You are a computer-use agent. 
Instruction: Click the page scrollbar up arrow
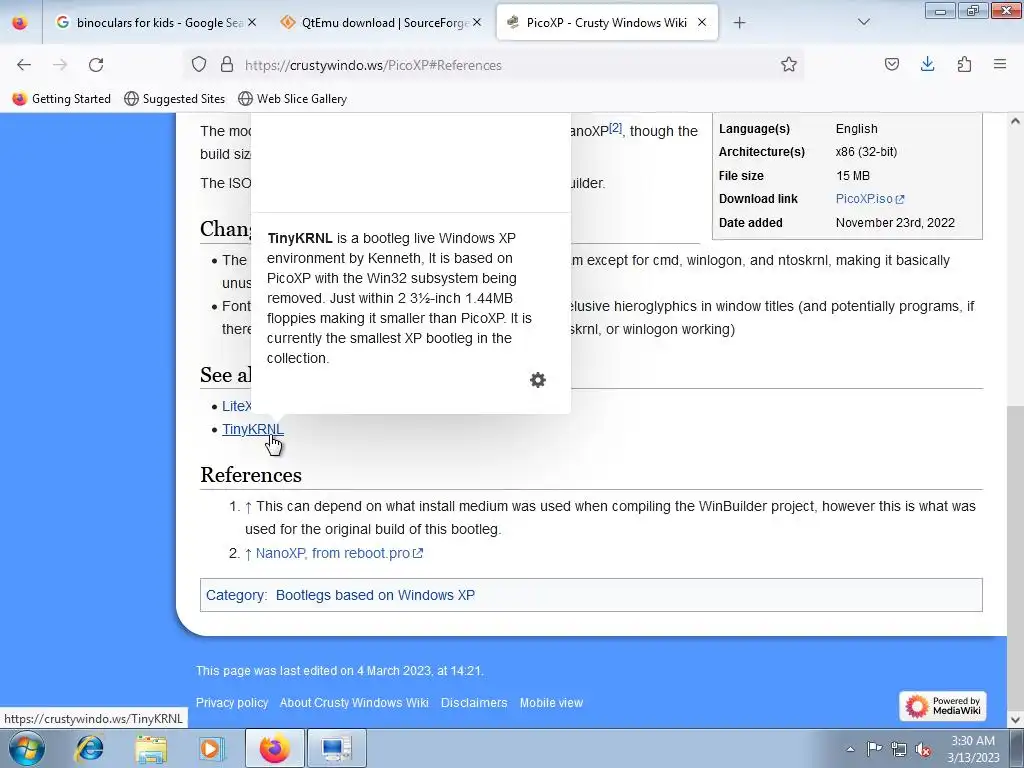1015,121
